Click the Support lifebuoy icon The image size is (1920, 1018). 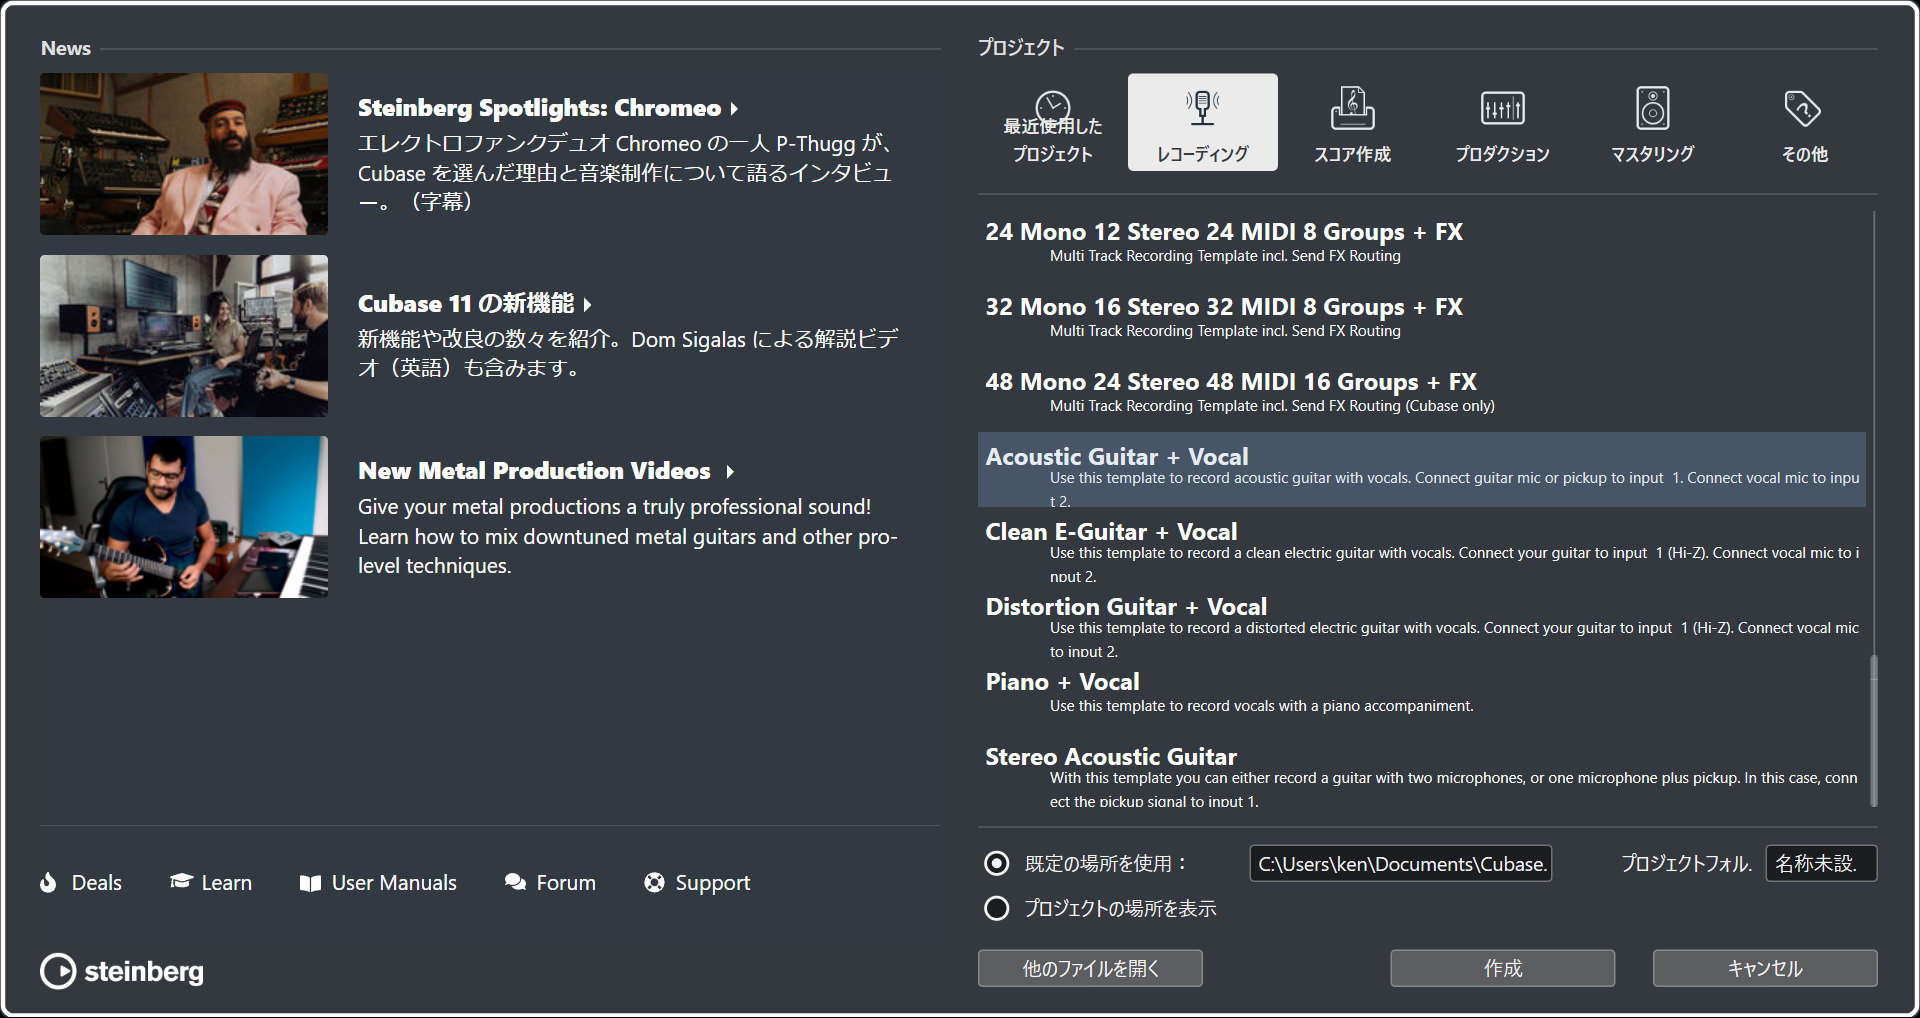click(x=654, y=882)
